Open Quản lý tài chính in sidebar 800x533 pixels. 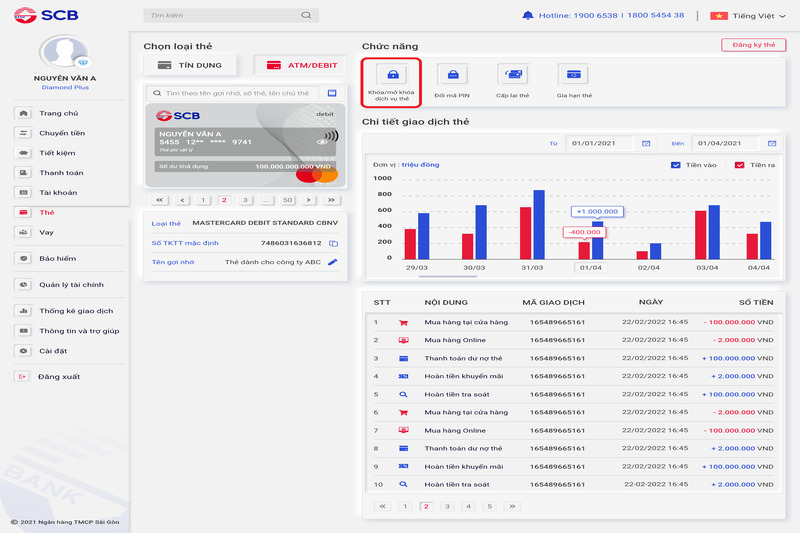point(69,285)
